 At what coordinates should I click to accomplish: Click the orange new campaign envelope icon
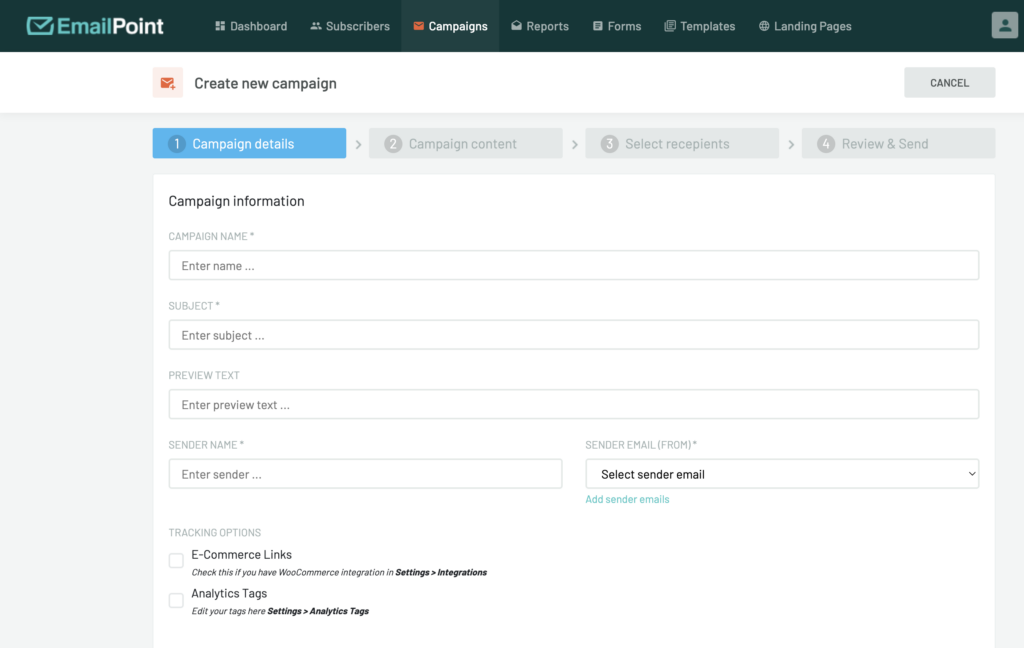[168, 83]
